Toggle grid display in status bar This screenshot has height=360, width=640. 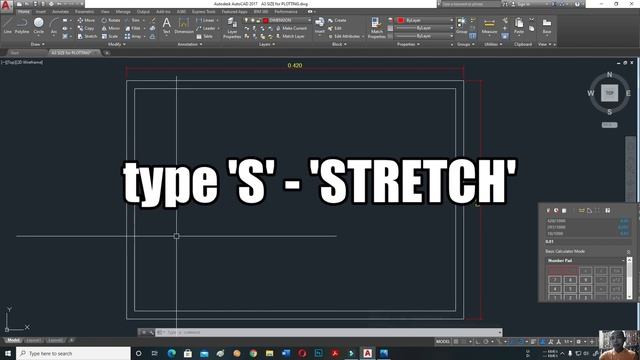click(456, 342)
